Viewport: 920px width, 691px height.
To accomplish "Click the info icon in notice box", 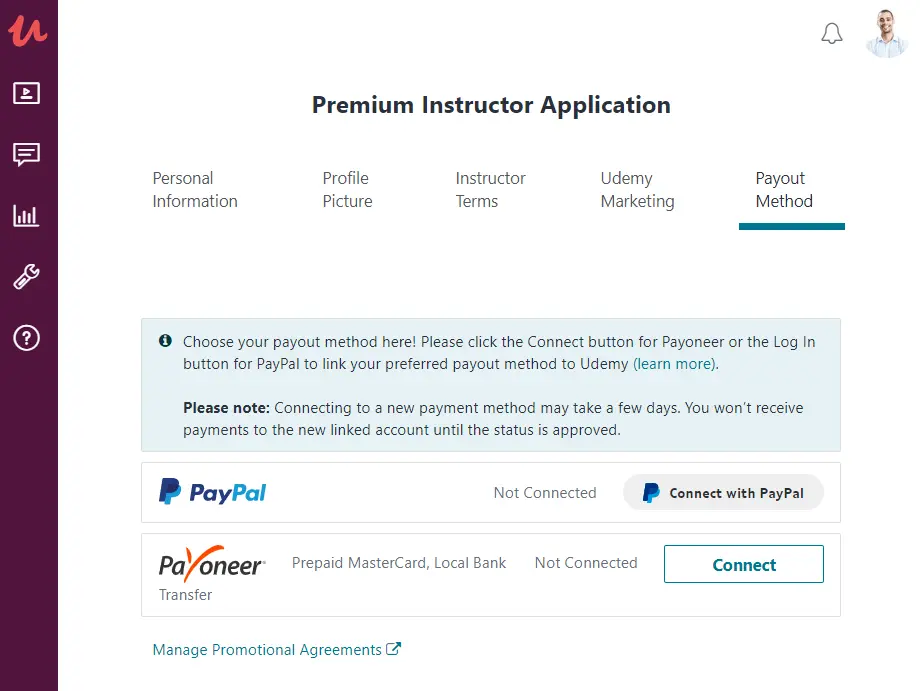I will pos(166,341).
